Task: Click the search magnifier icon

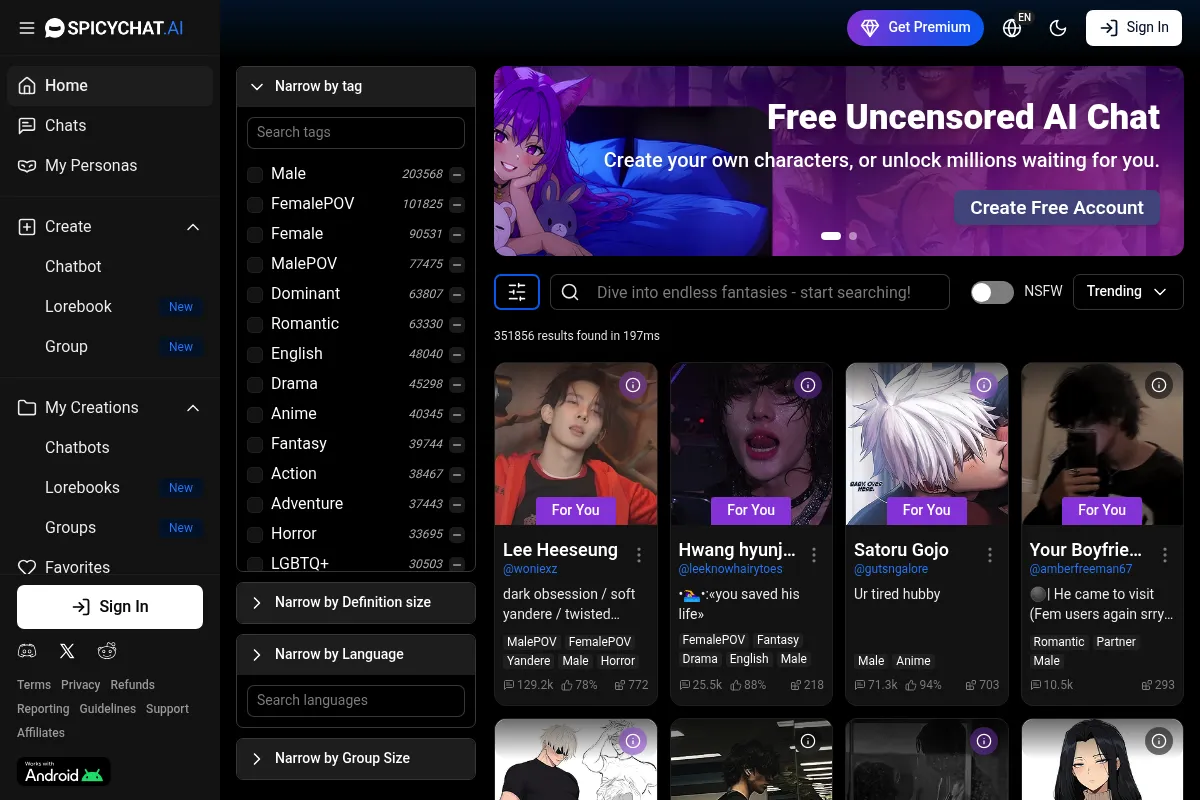Action: pos(570,292)
